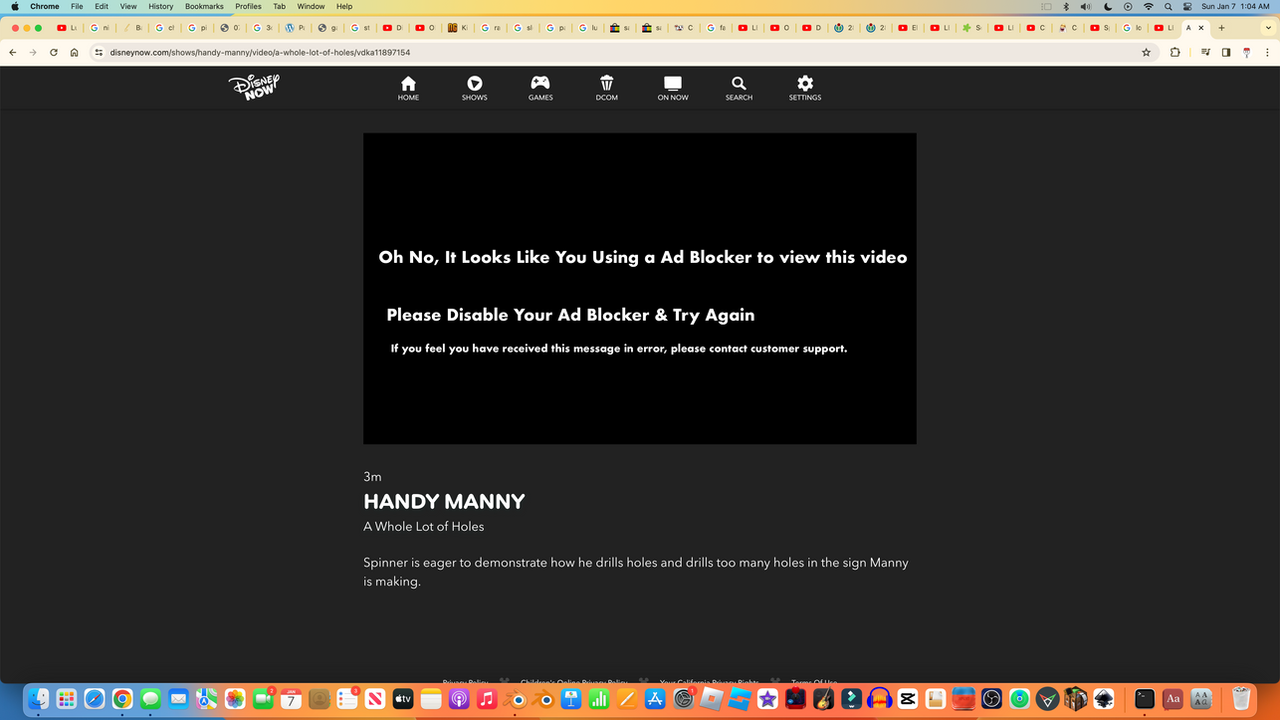Viewport: 1280px width, 720px height.
Task: Go to DisneyNOW Home
Action: tap(408, 88)
